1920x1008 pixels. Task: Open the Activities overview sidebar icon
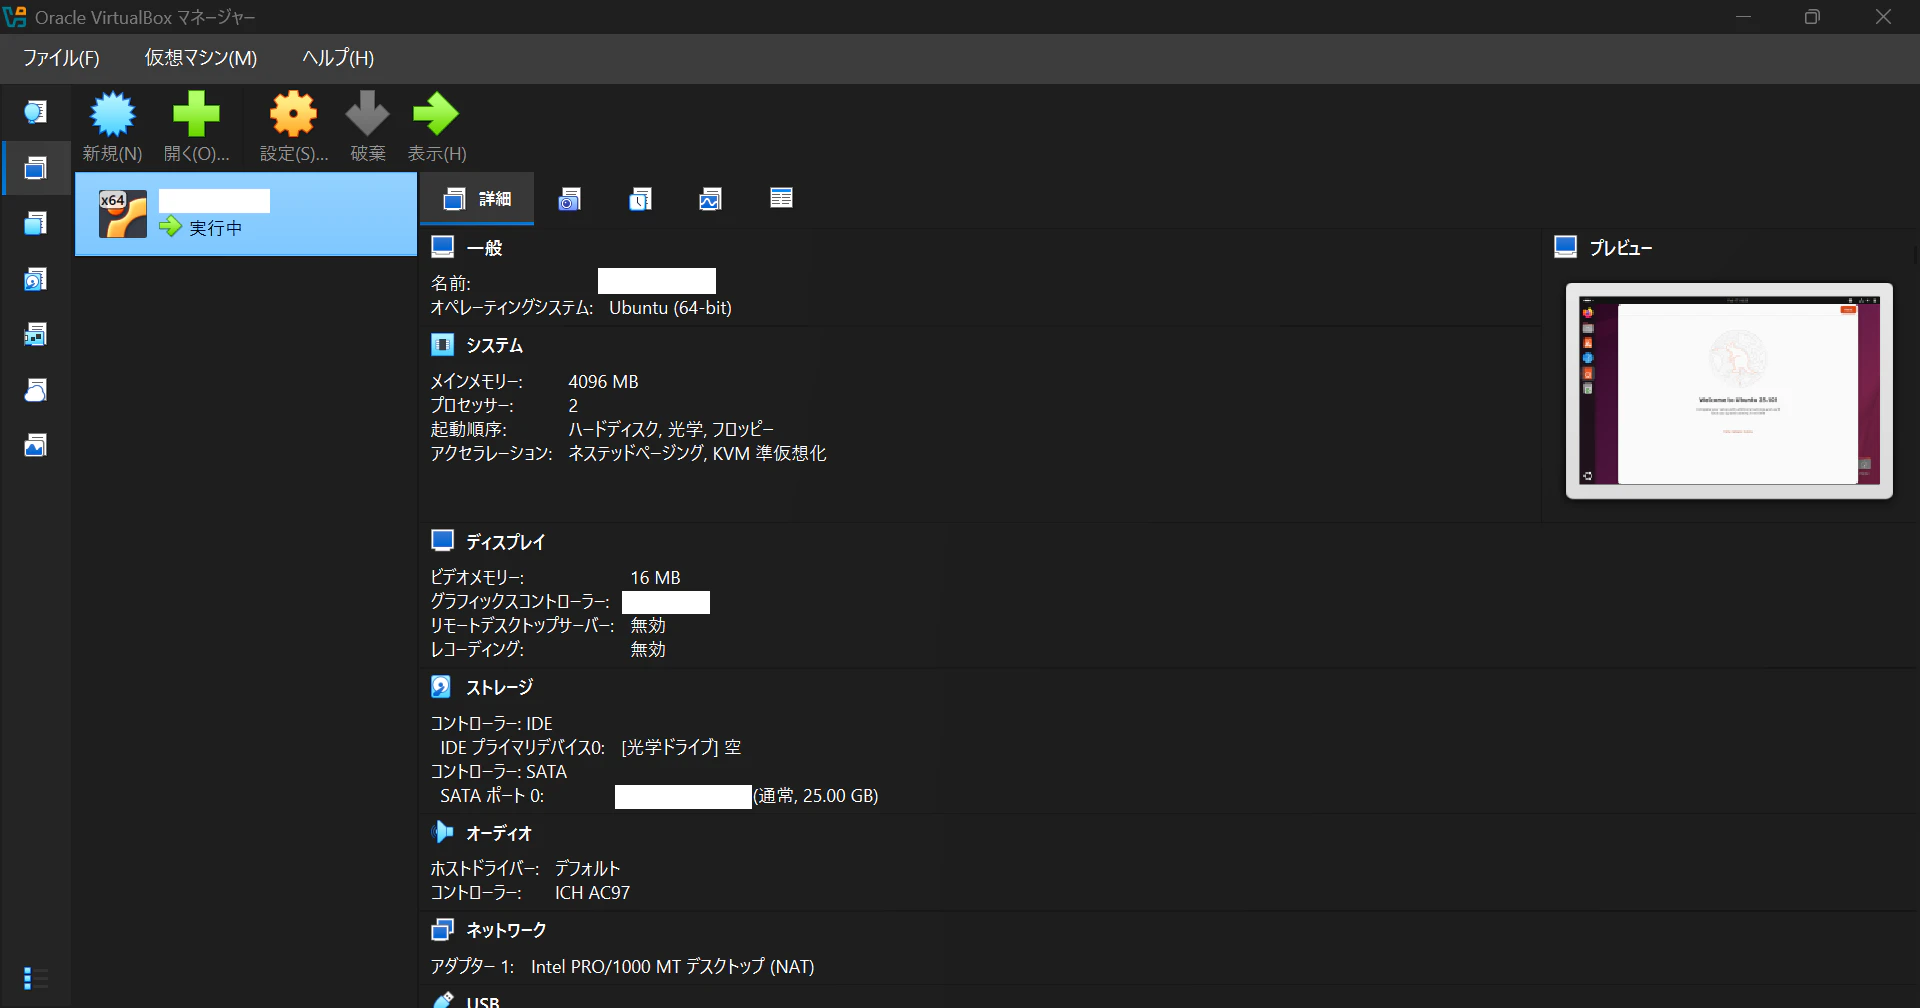(x=36, y=445)
